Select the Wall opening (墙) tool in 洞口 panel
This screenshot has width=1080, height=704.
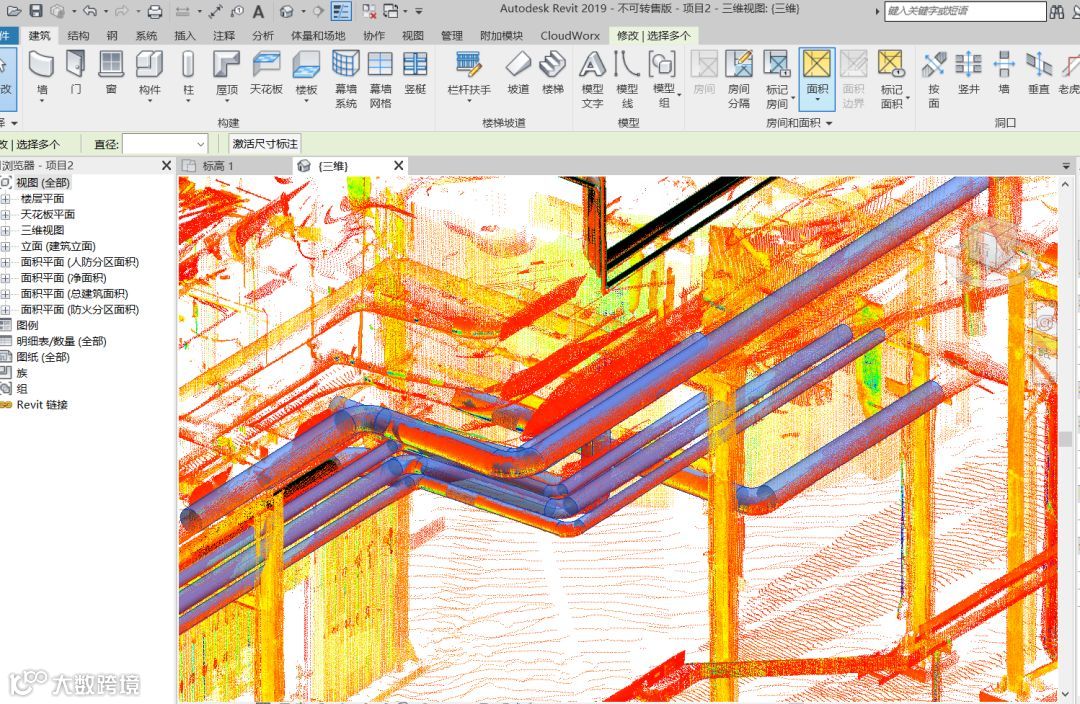pyautogui.click(x=1004, y=72)
